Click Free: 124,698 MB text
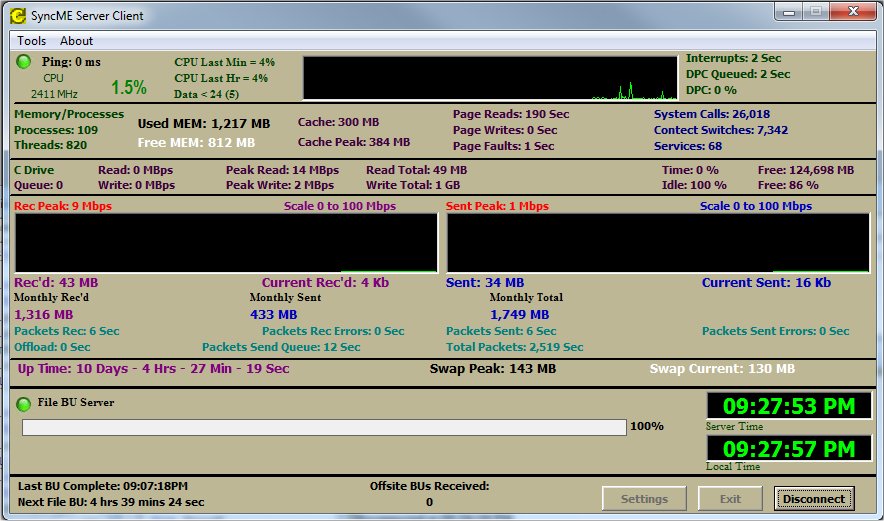 (x=806, y=170)
